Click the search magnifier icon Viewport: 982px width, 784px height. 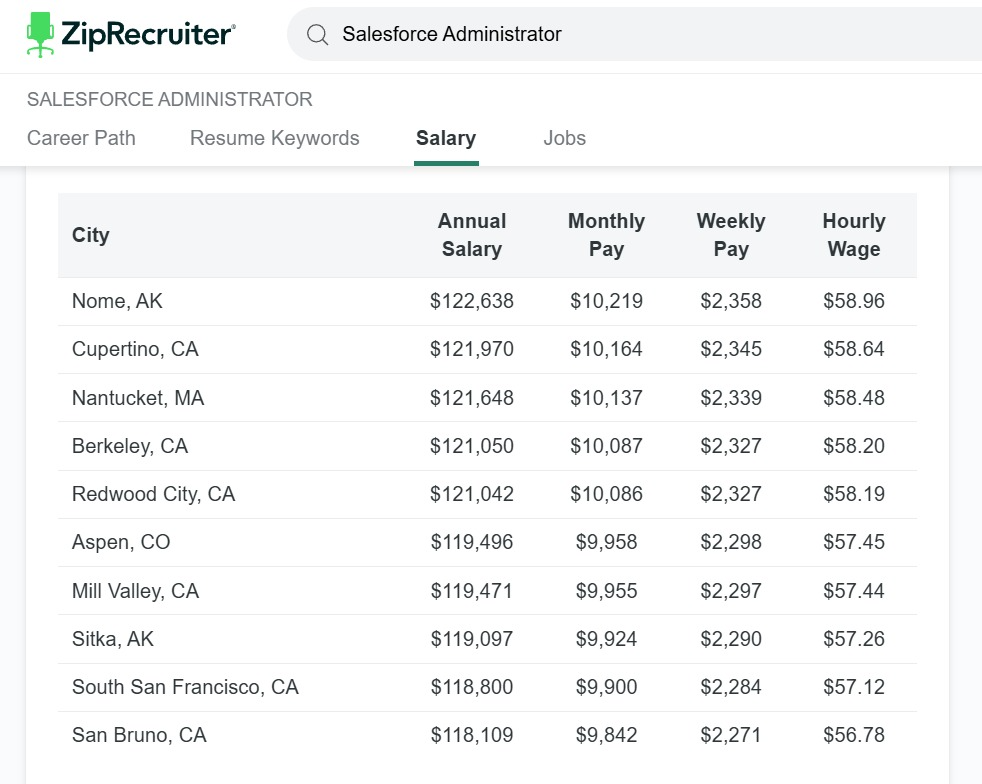317,34
